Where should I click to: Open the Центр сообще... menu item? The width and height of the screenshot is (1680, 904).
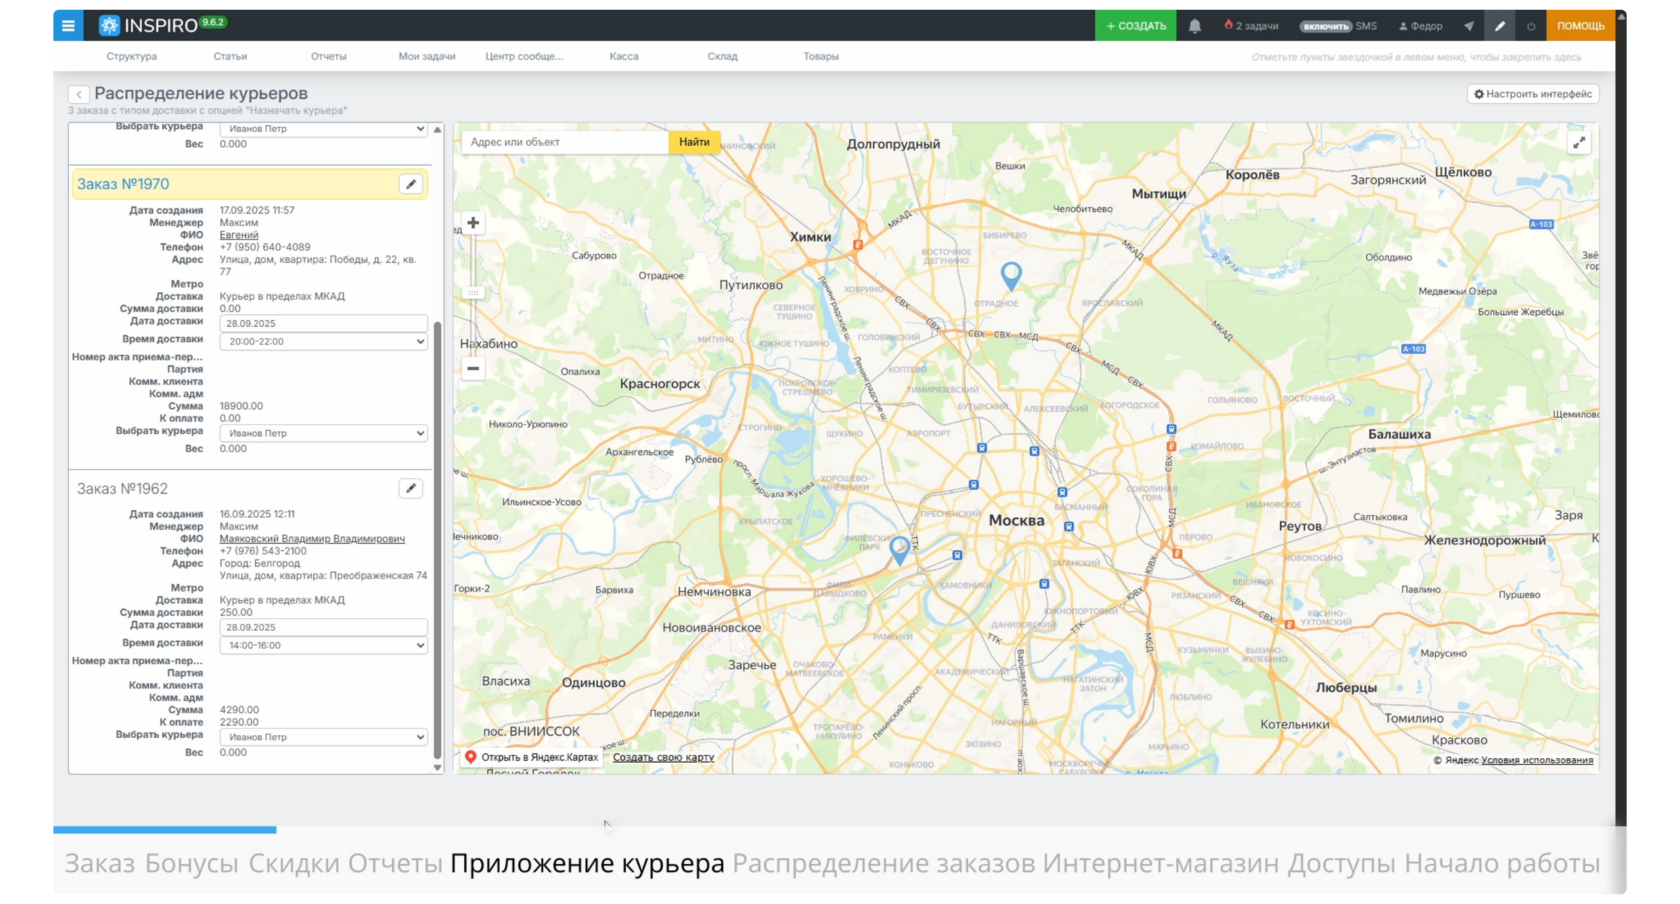[x=524, y=57]
